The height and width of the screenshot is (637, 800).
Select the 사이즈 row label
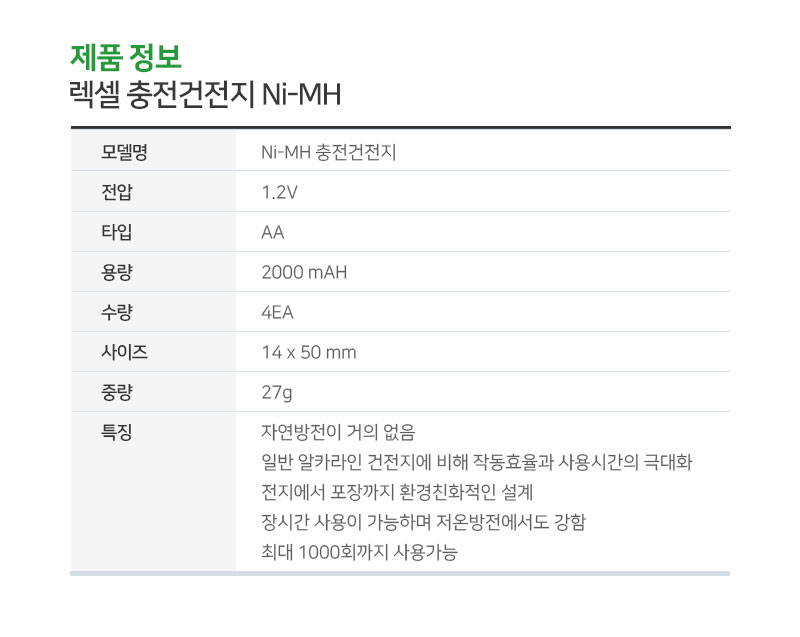(x=124, y=352)
